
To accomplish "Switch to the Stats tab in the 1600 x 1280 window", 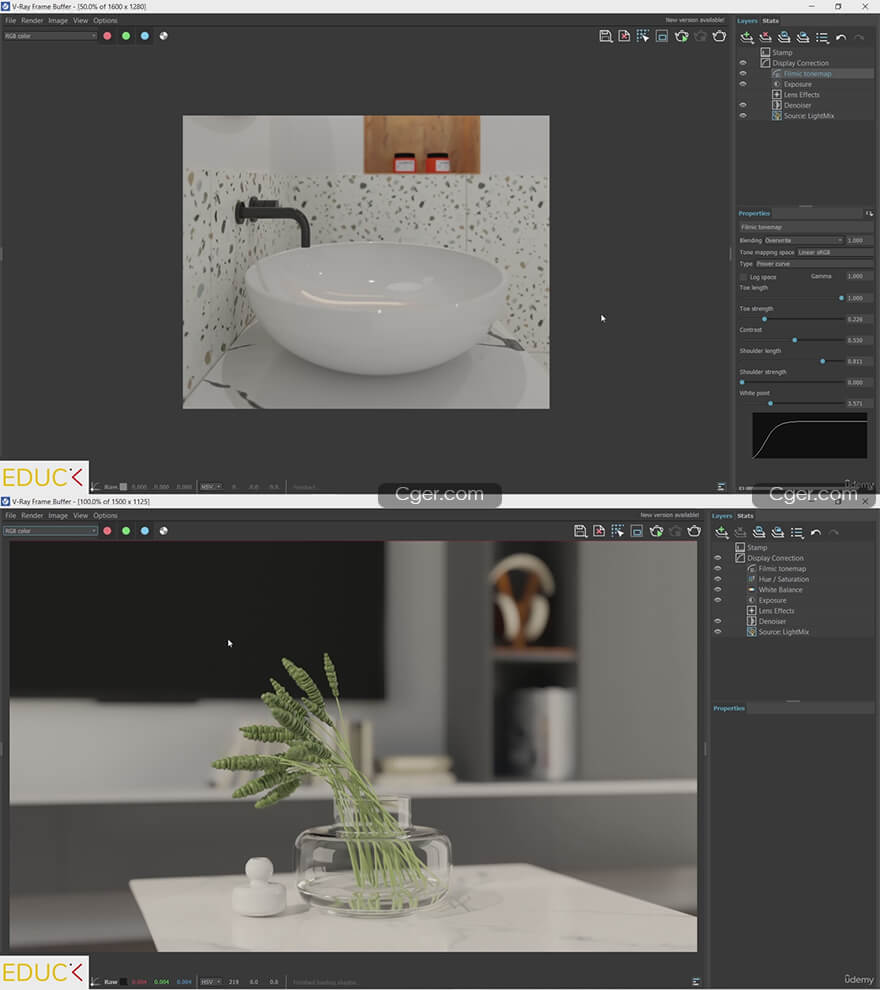I will pyautogui.click(x=770, y=21).
